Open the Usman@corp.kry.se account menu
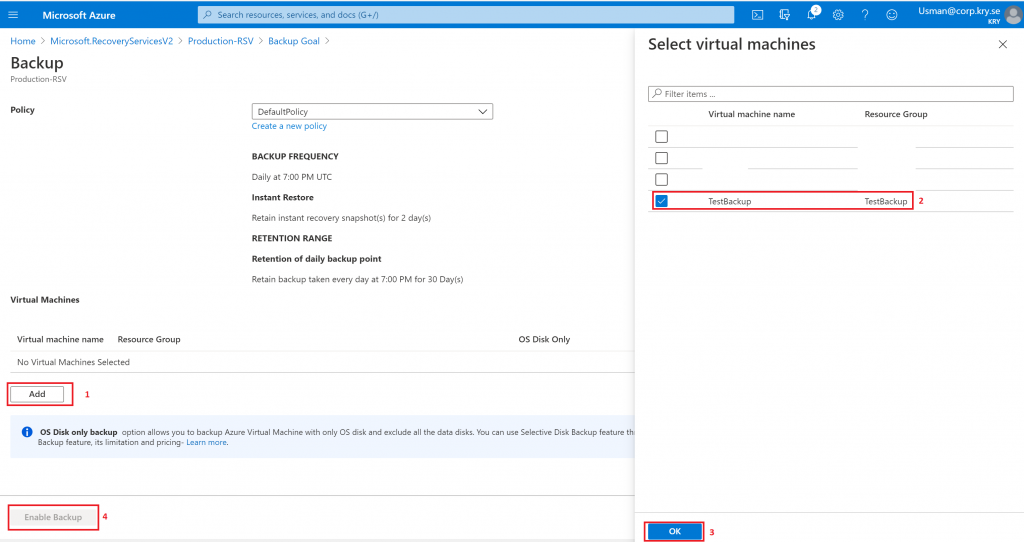1024x542 pixels. click(969, 14)
